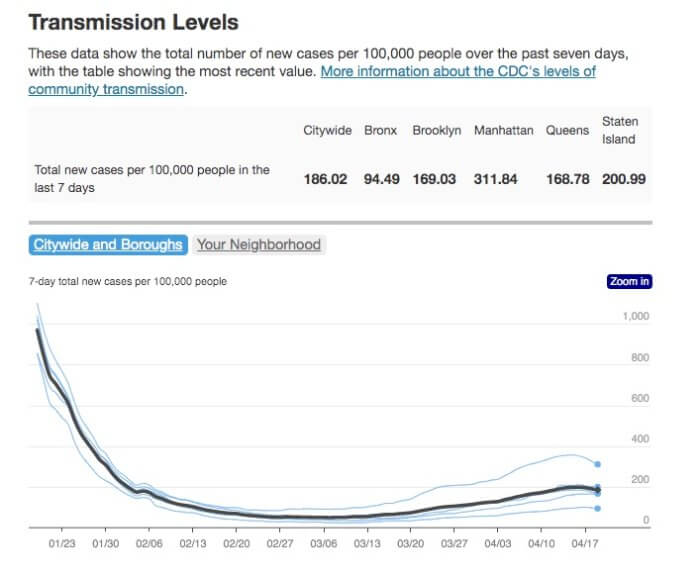Click the Staten Island column header
The image size is (700, 579).
(x=619, y=130)
